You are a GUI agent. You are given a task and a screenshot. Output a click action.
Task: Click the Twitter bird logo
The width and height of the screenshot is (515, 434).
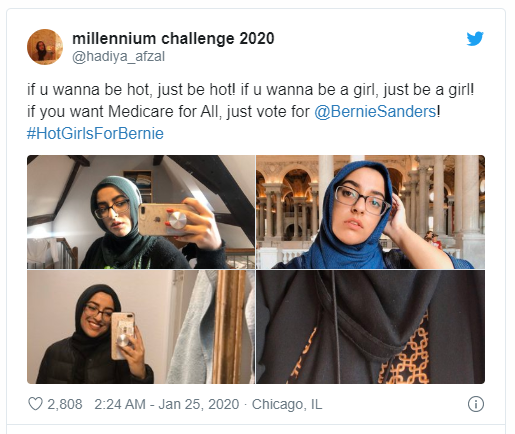point(475,39)
